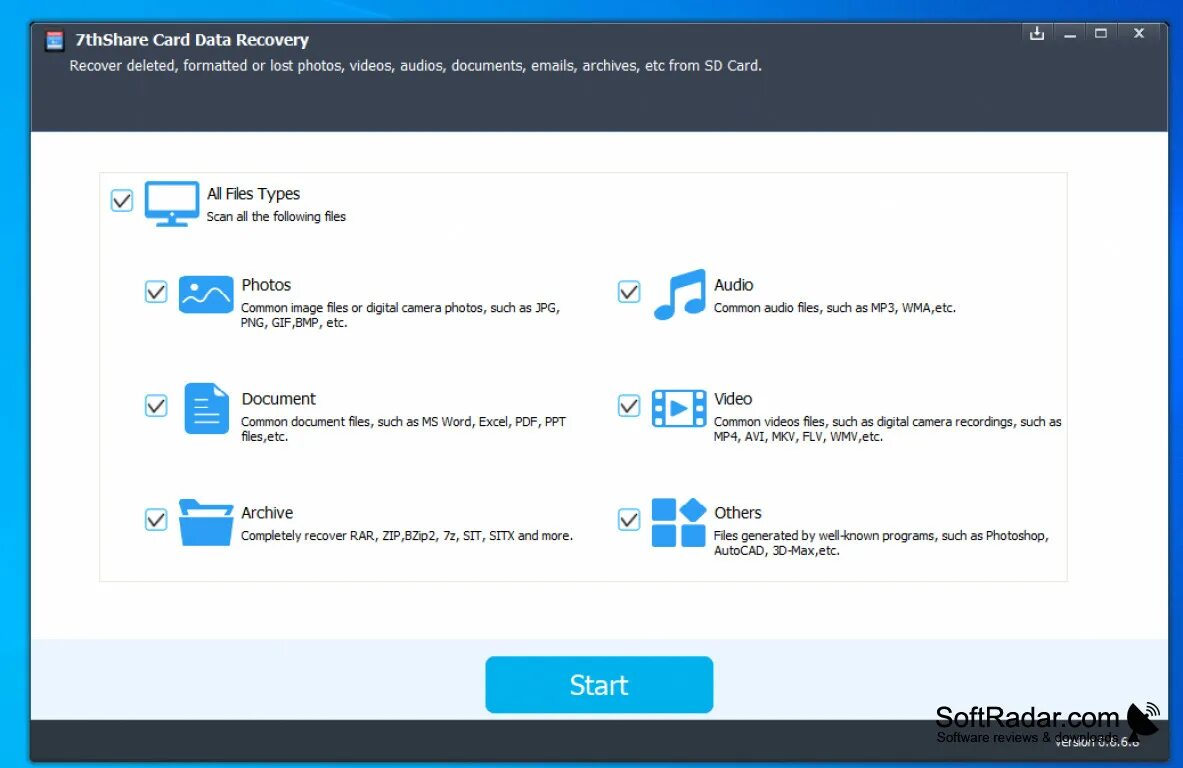Click 'Common document files, such as MS Word' description
This screenshot has height=768, width=1183.
(x=404, y=429)
